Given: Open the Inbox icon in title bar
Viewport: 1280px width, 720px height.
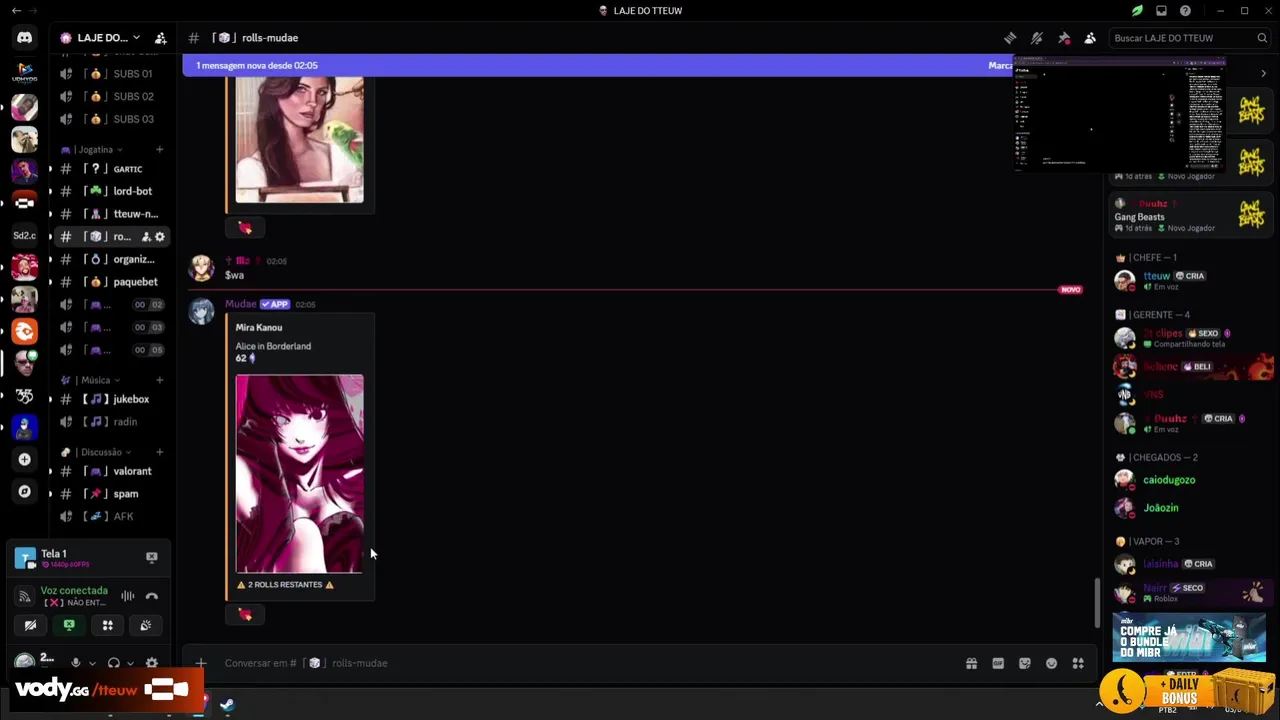Looking at the screenshot, I should pyautogui.click(x=1161, y=11).
